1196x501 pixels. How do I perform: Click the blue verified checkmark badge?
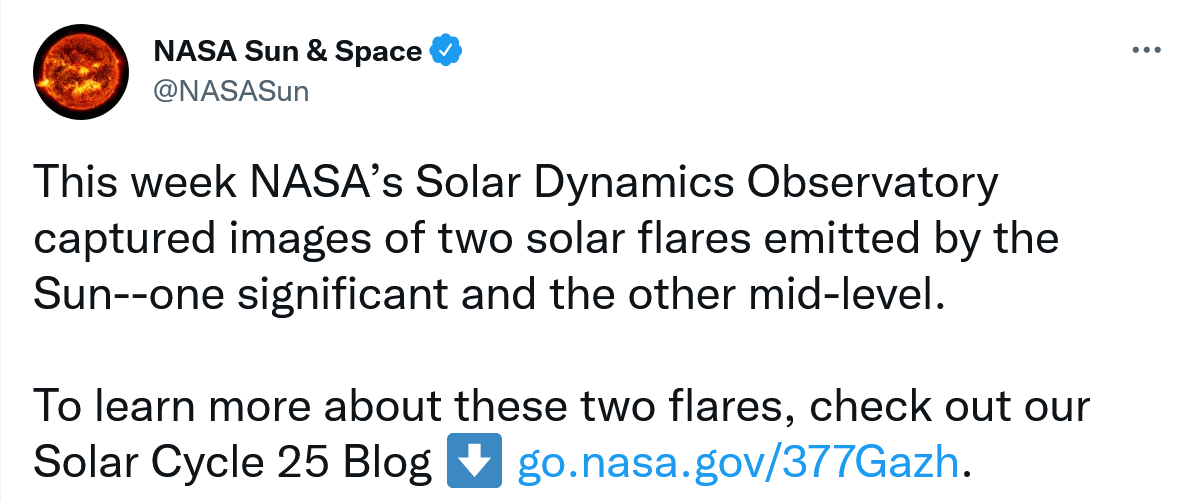[445, 51]
